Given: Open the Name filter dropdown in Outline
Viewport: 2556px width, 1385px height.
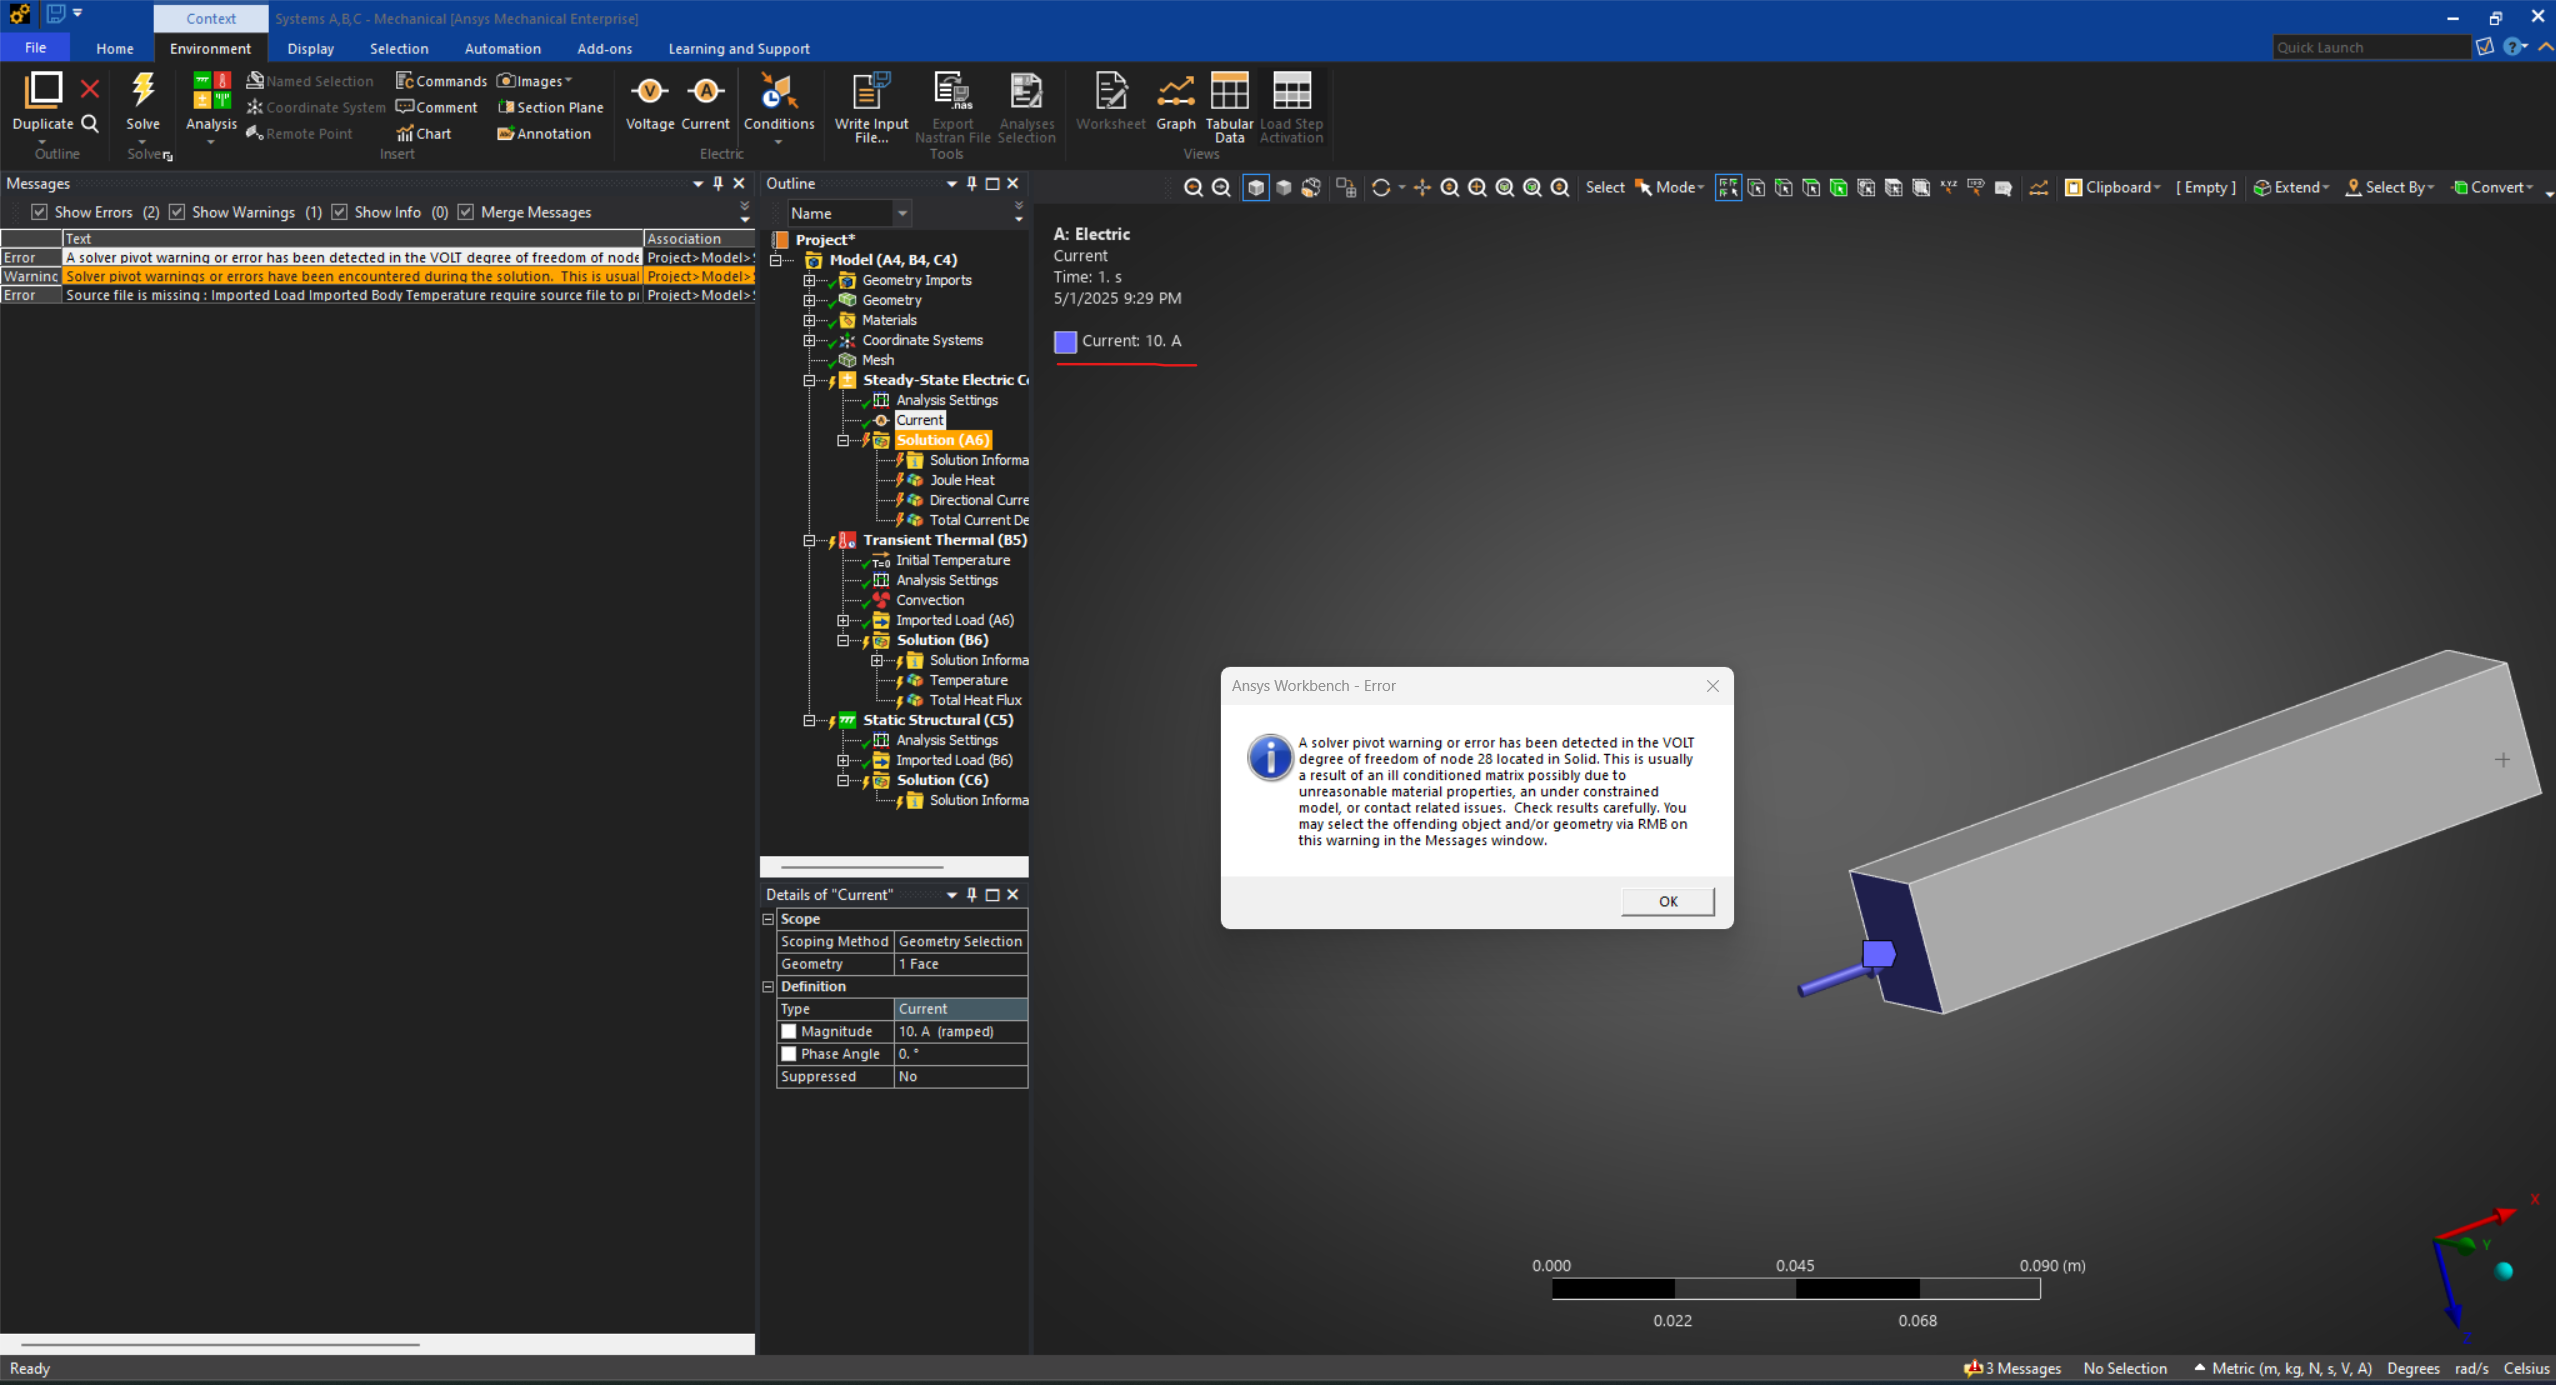Looking at the screenshot, I should pos(902,213).
